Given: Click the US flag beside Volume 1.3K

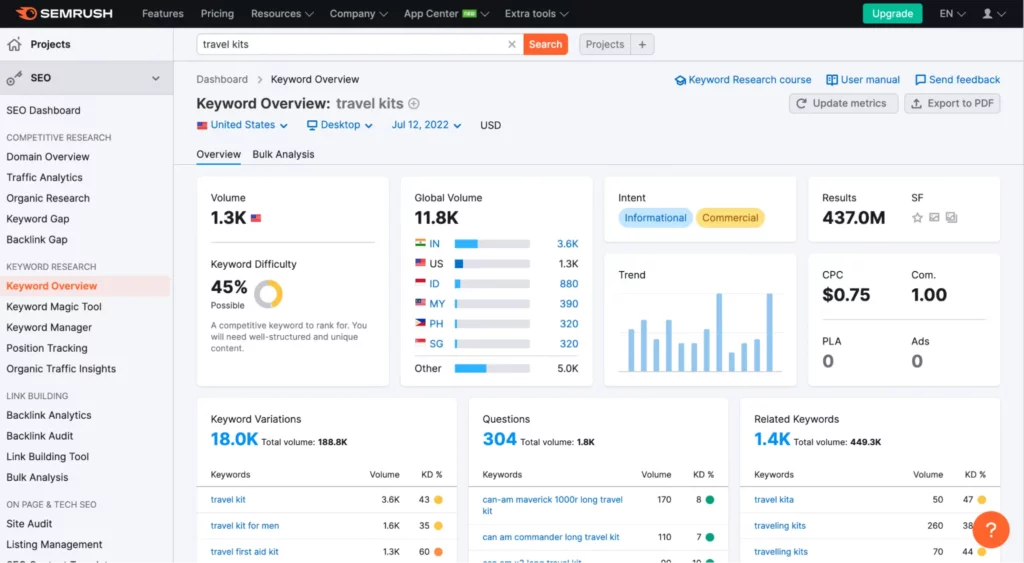Looking at the screenshot, I should coord(256,218).
